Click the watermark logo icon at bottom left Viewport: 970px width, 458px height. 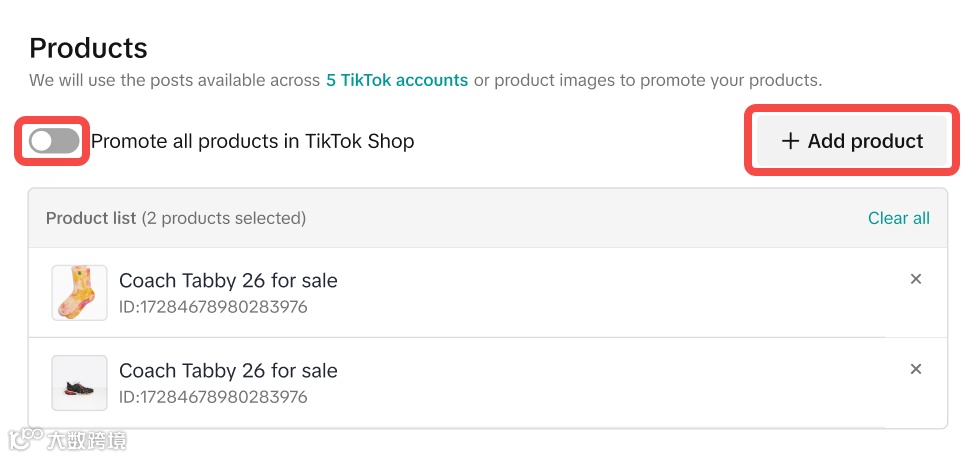24,439
